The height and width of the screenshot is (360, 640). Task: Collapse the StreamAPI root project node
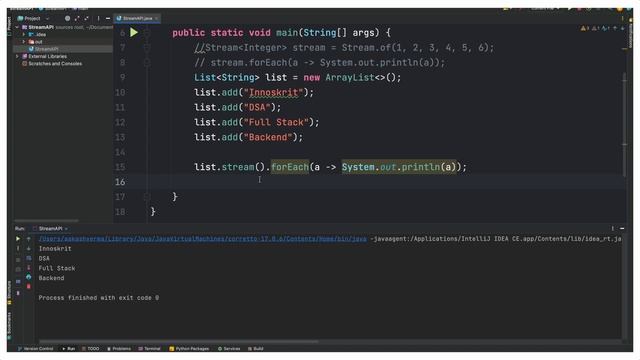pyautogui.click(x=17, y=27)
